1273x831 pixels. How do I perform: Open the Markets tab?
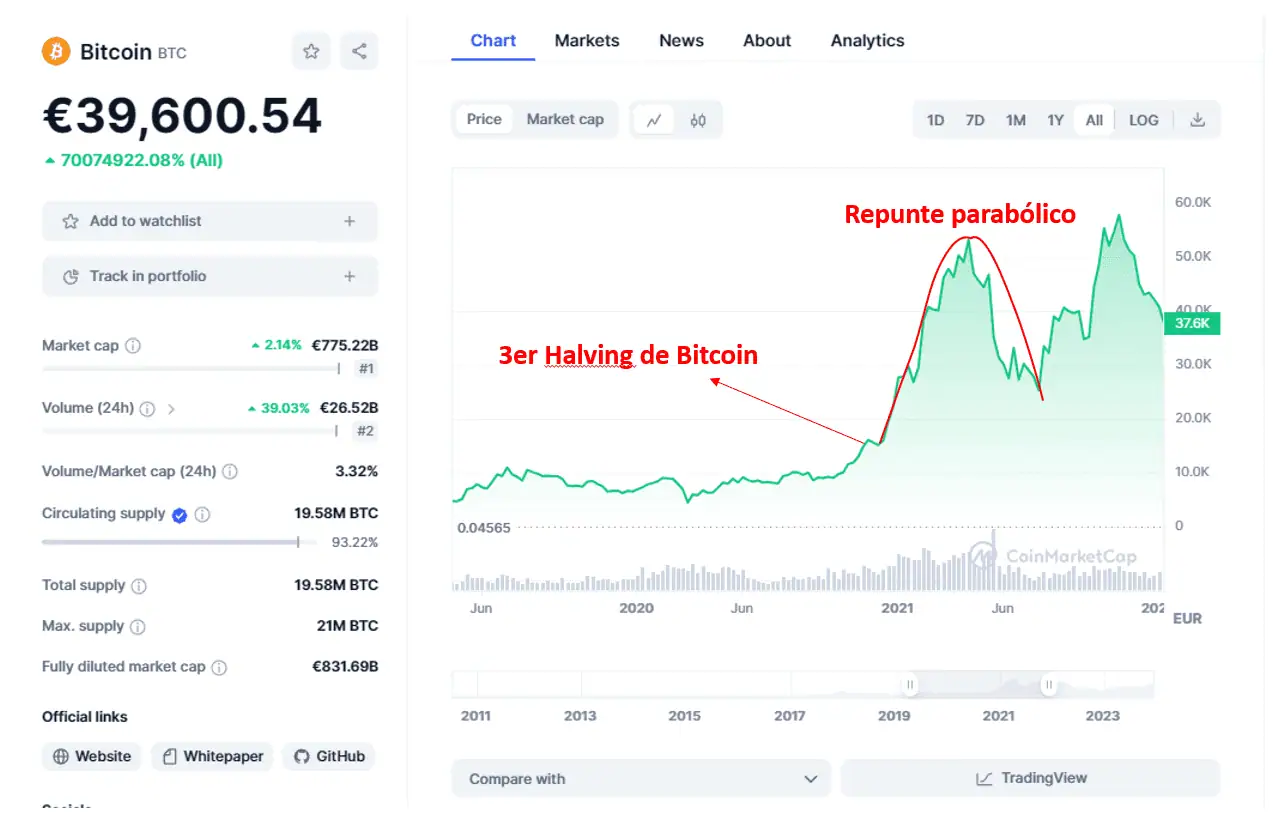[587, 41]
